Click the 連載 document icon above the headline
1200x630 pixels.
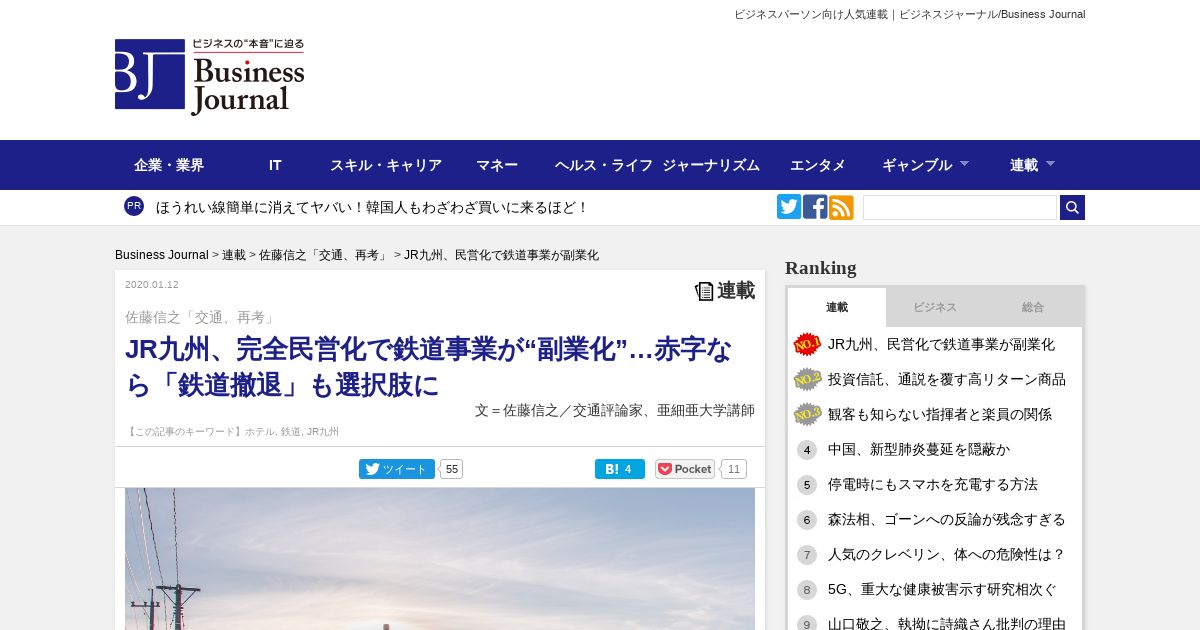coord(704,291)
